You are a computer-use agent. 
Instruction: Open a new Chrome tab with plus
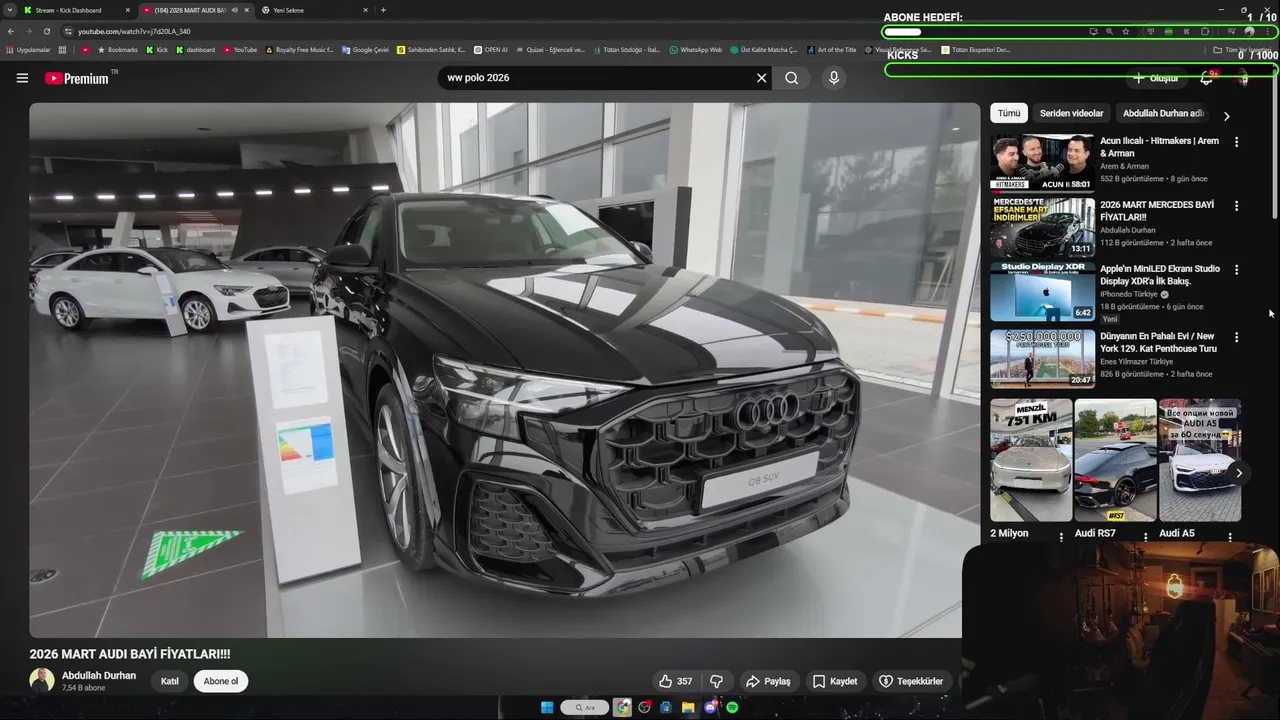click(x=383, y=10)
